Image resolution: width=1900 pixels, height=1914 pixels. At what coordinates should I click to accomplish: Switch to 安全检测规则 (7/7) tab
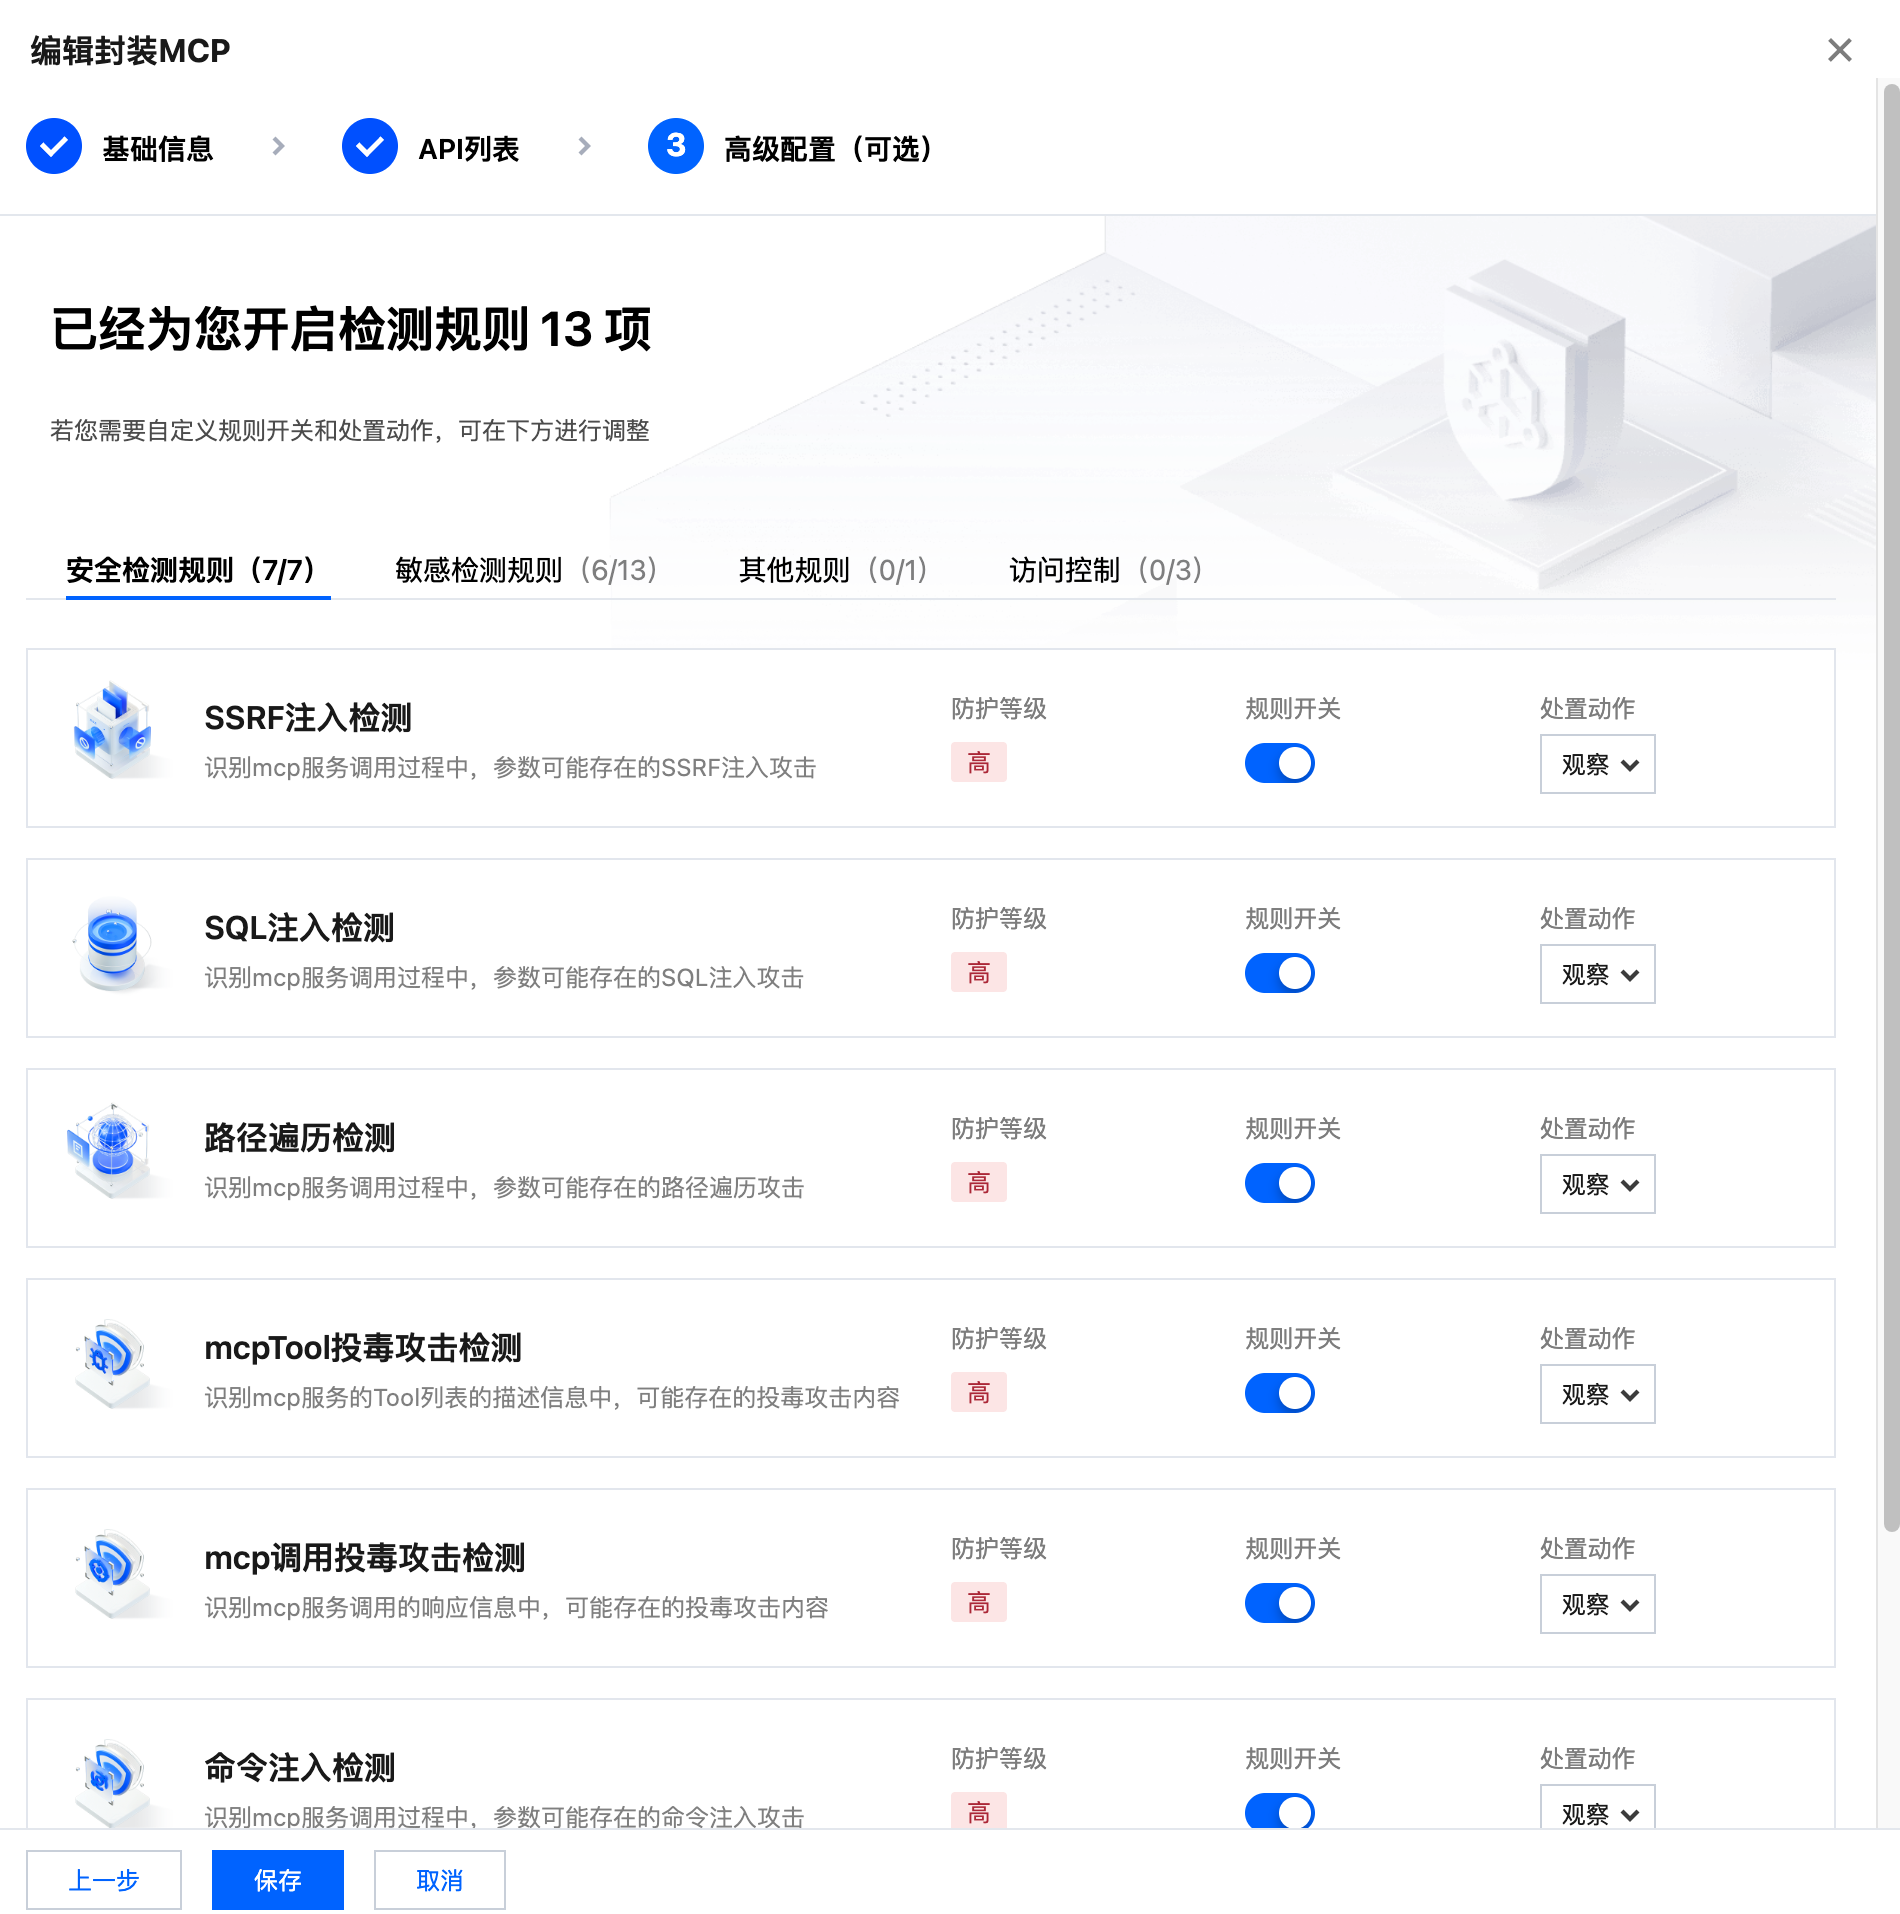[x=198, y=570]
